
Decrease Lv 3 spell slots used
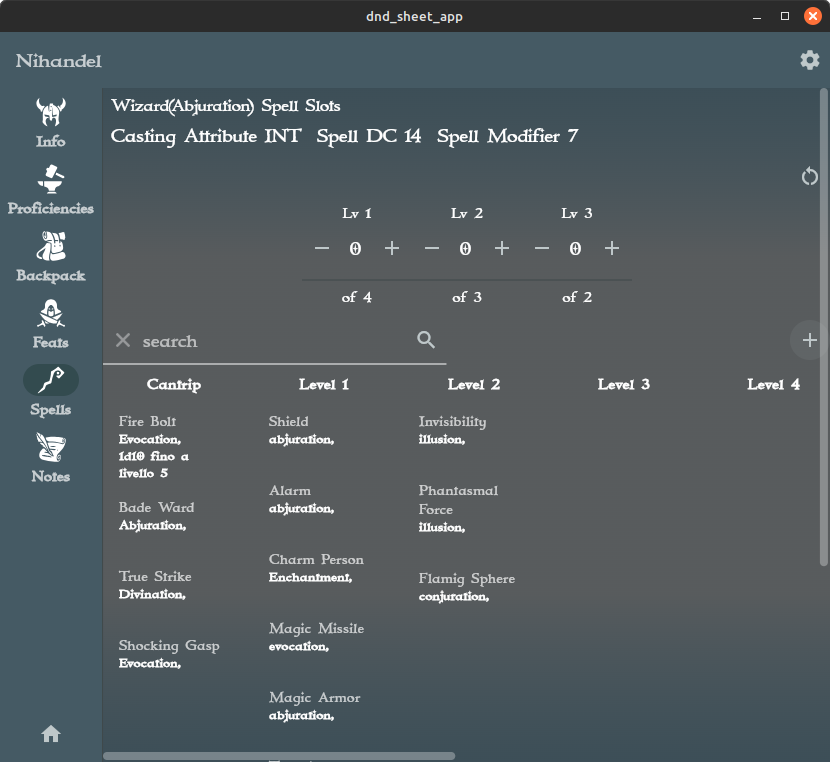pos(542,248)
